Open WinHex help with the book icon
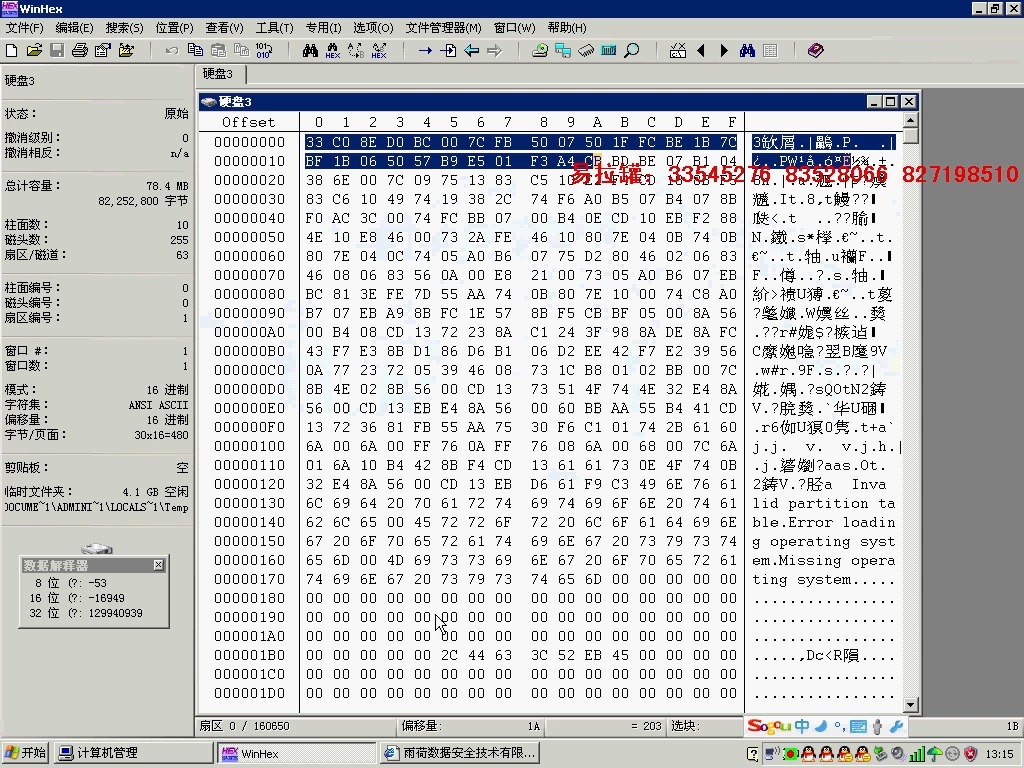 click(816, 50)
